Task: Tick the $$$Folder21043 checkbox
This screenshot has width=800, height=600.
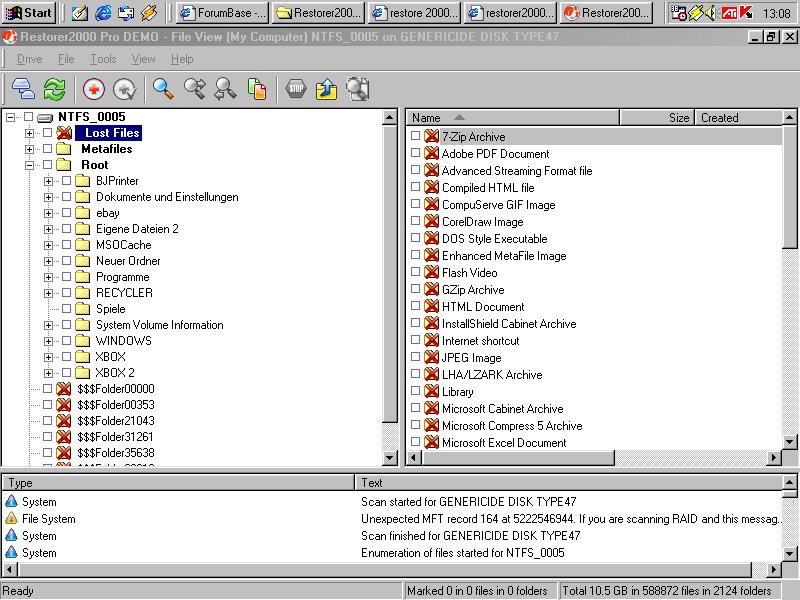Action: pos(47,420)
